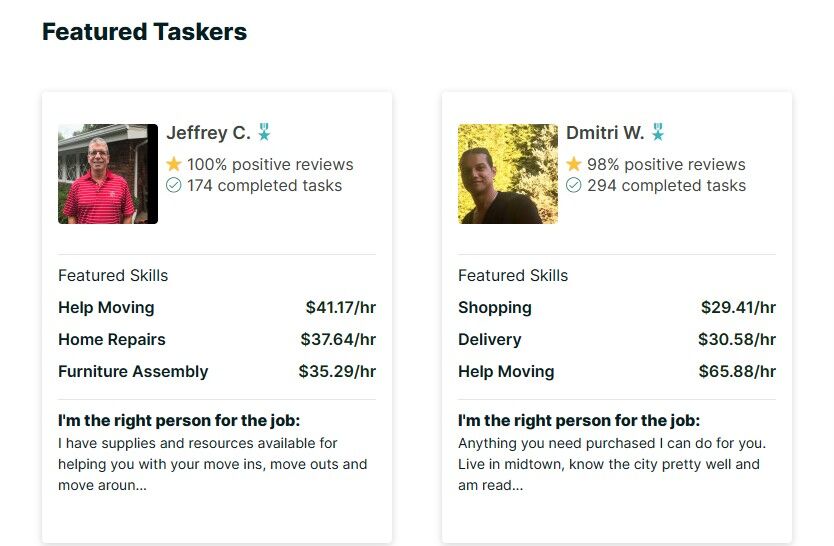This screenshot has height=546, width=834.
Task: Click the star icon beside 98% positive reviews
Action: (574, 164)
